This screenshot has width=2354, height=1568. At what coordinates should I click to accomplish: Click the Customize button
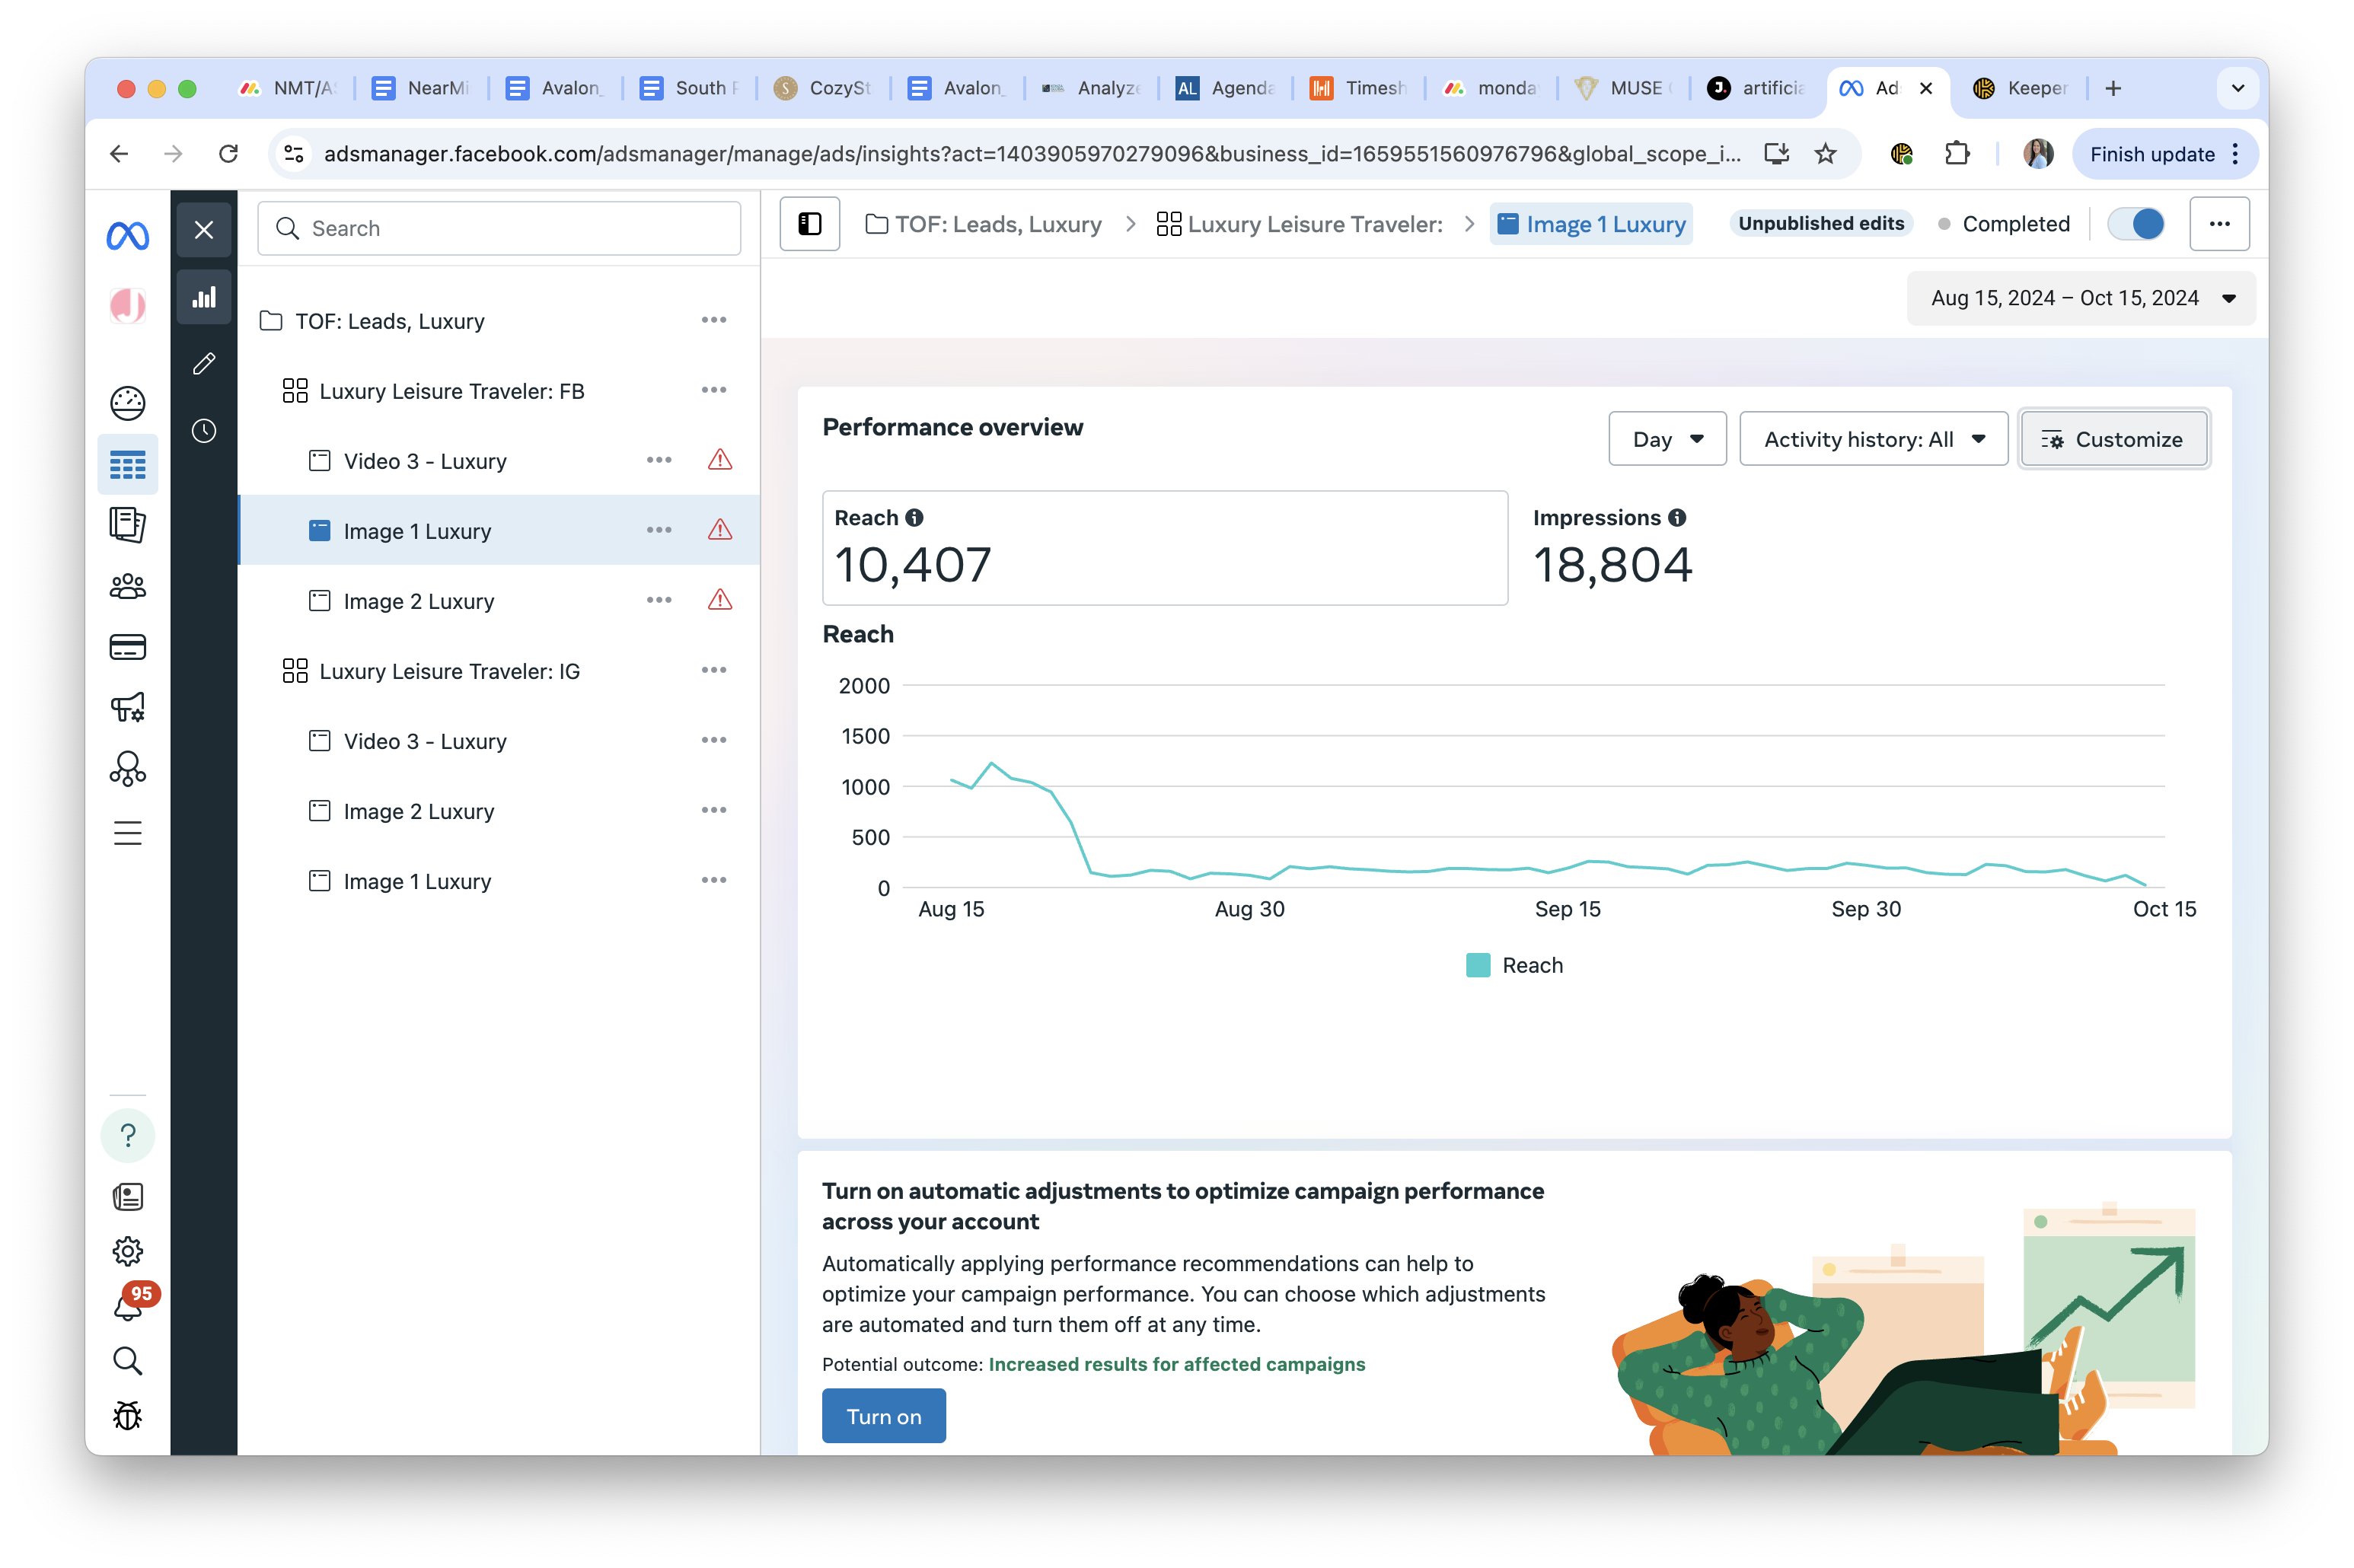pyautogui.click(x=2113, y=439)
